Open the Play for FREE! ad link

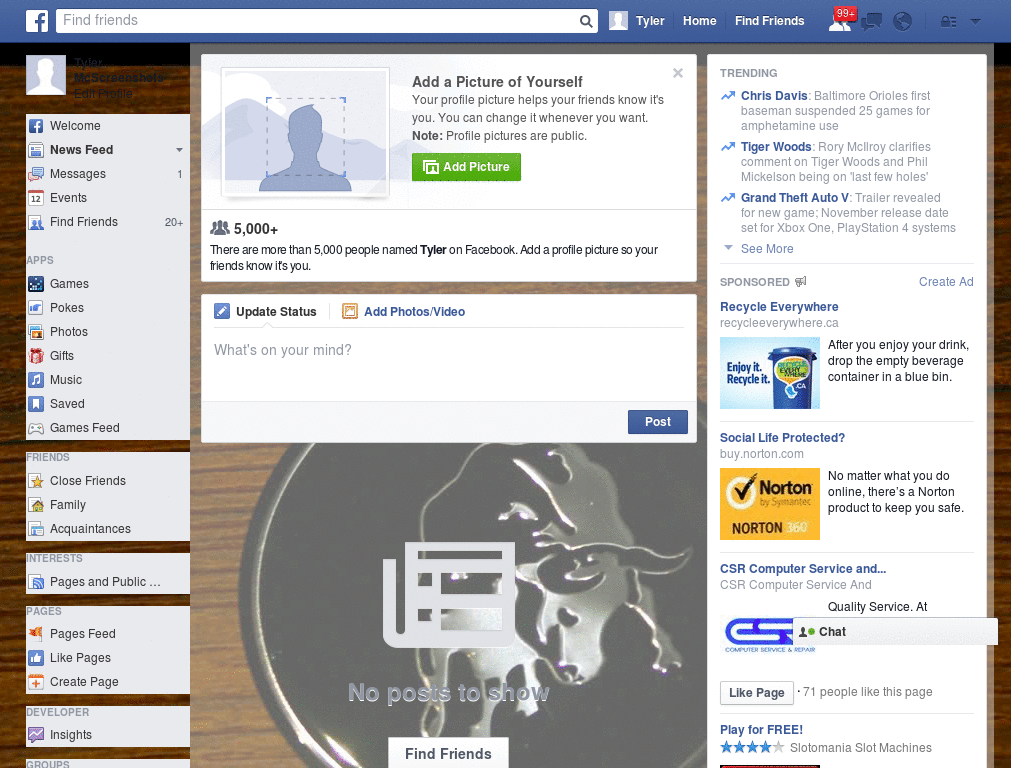click(761, 730)
